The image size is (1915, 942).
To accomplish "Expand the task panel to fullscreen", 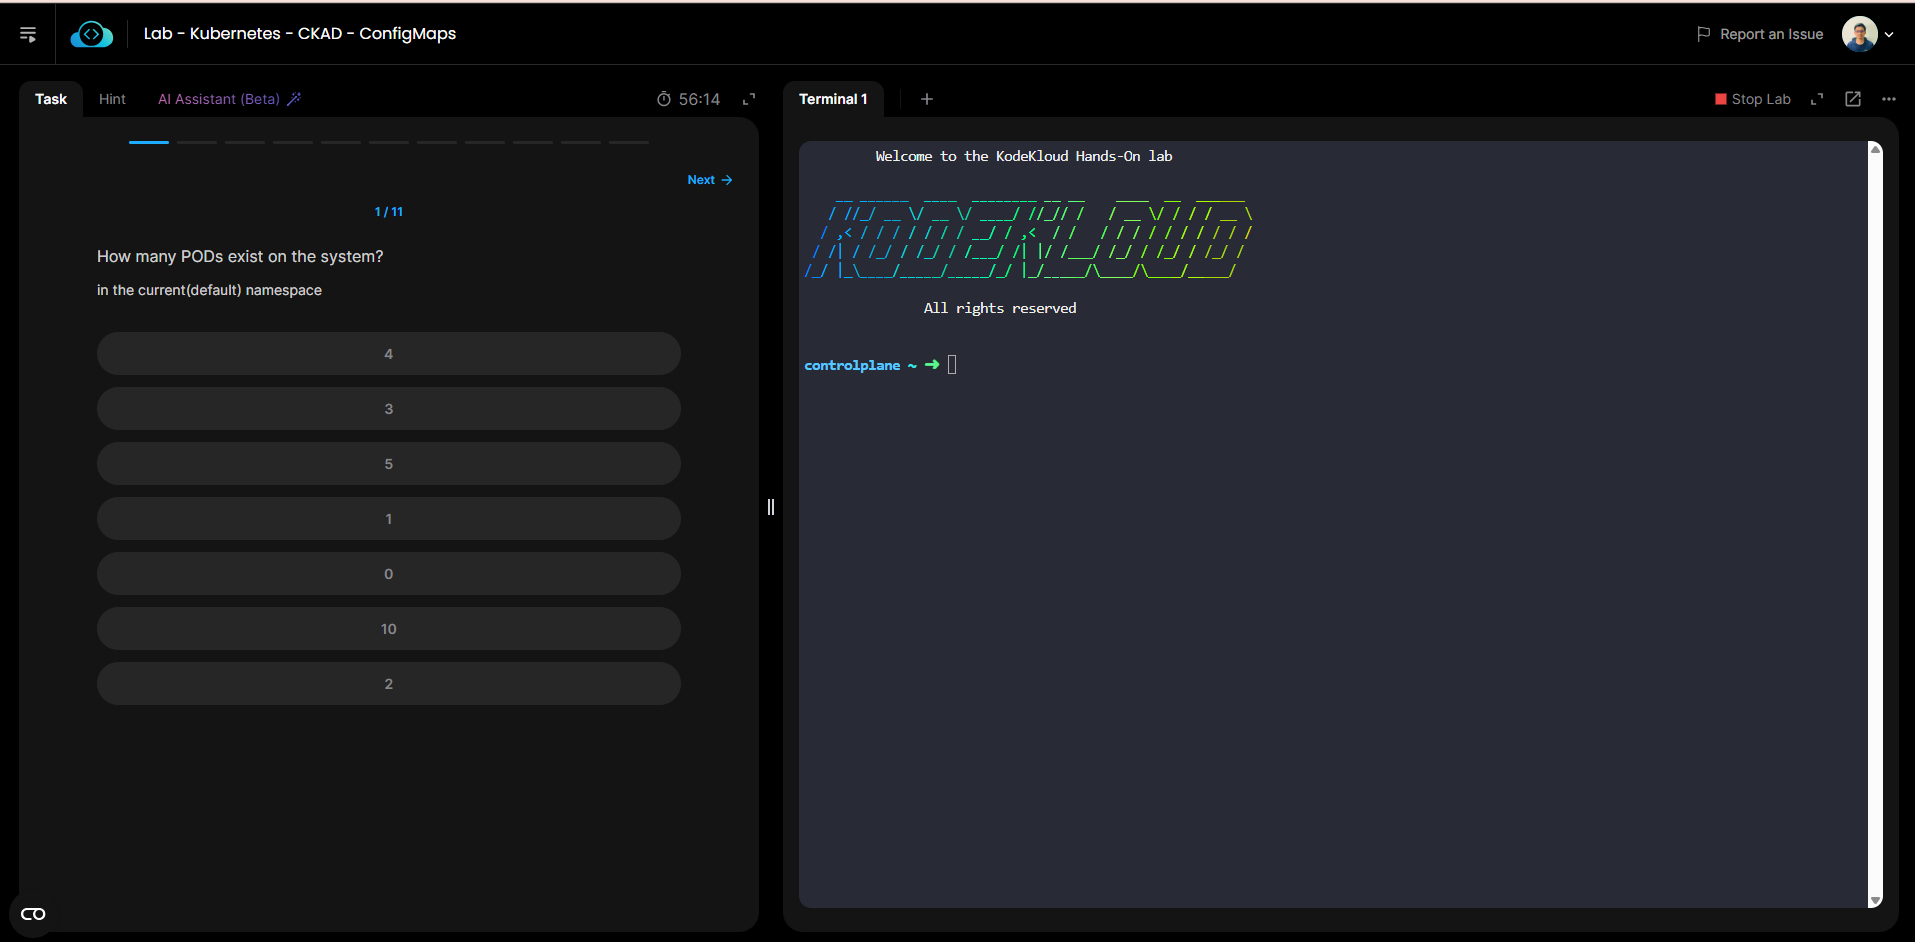I will 749,99.
